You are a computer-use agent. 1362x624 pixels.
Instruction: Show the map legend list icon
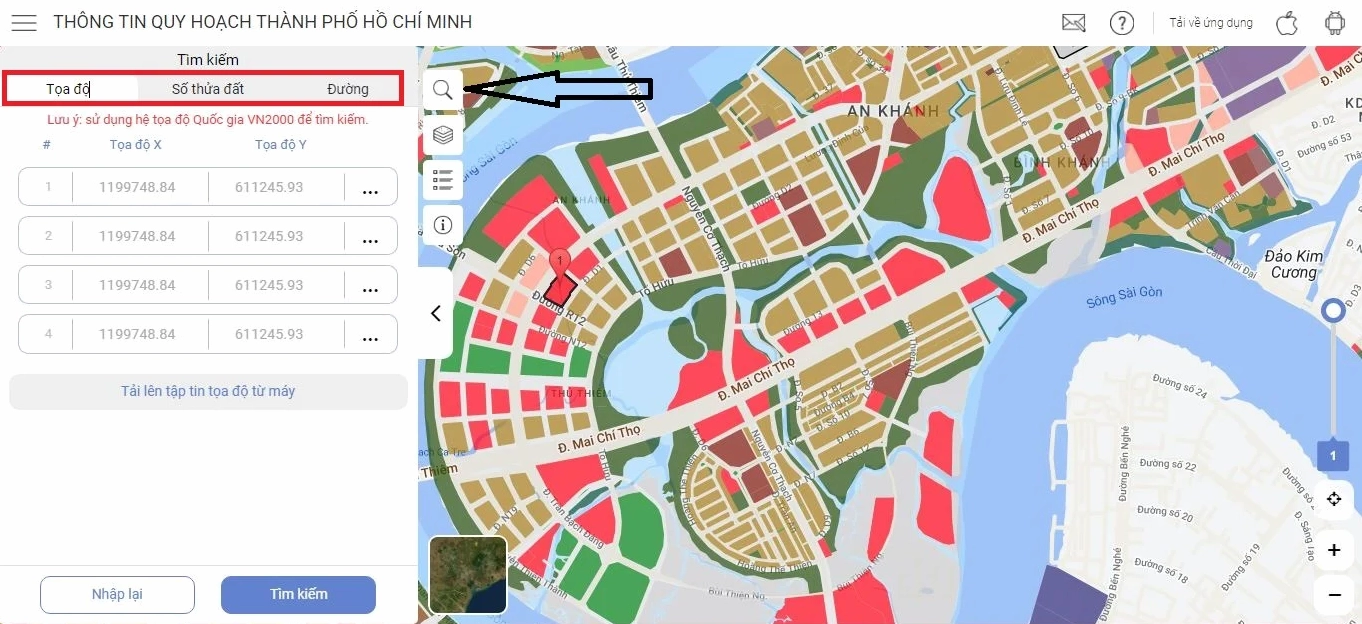pos(443,180)
